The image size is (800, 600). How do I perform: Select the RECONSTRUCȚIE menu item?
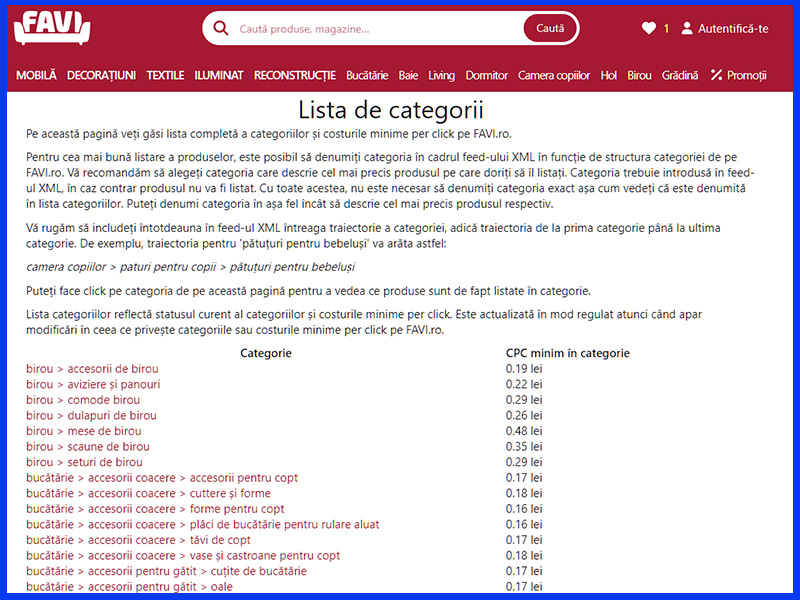pyautogui.click(x=295, y=75)
